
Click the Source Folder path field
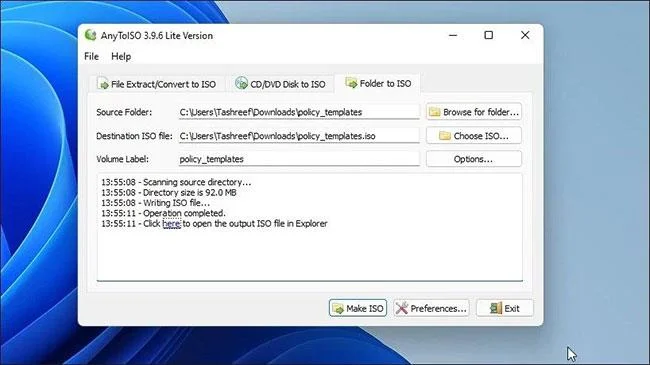[x=299, y=112]
